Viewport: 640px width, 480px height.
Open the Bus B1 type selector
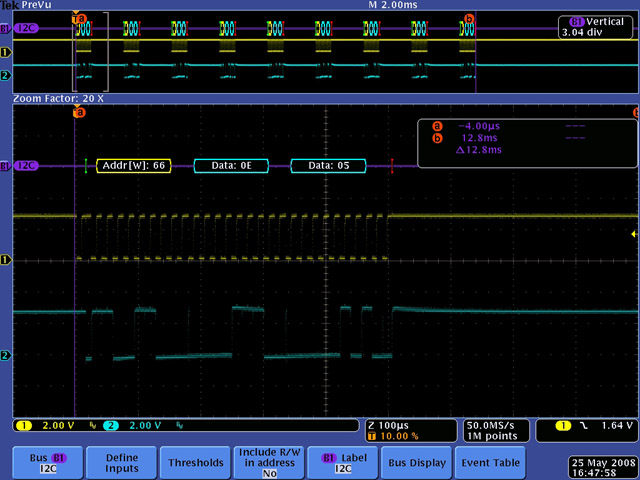(48, 463)
